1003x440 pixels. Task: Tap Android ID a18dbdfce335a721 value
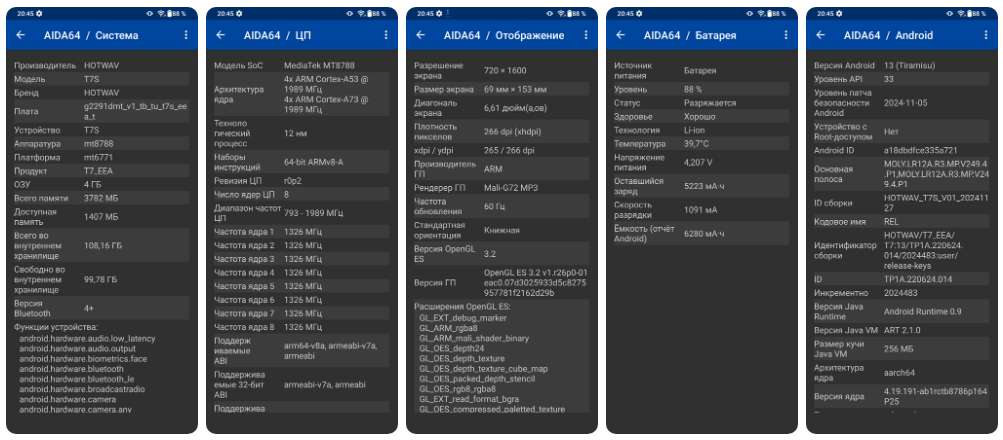[920, 150]
